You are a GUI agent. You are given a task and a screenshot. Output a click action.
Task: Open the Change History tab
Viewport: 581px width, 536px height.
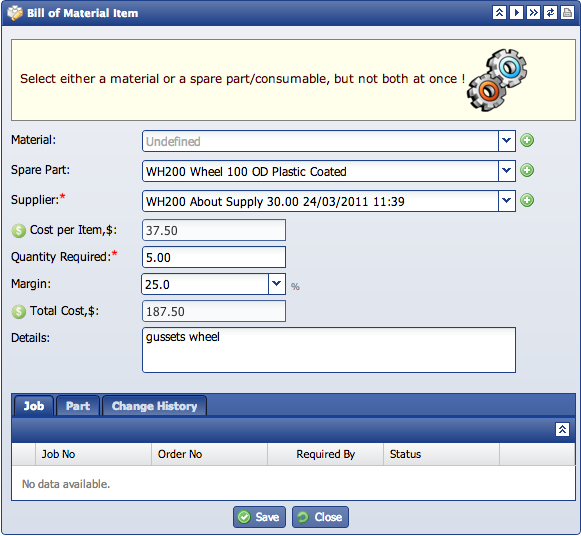point(154,406)
